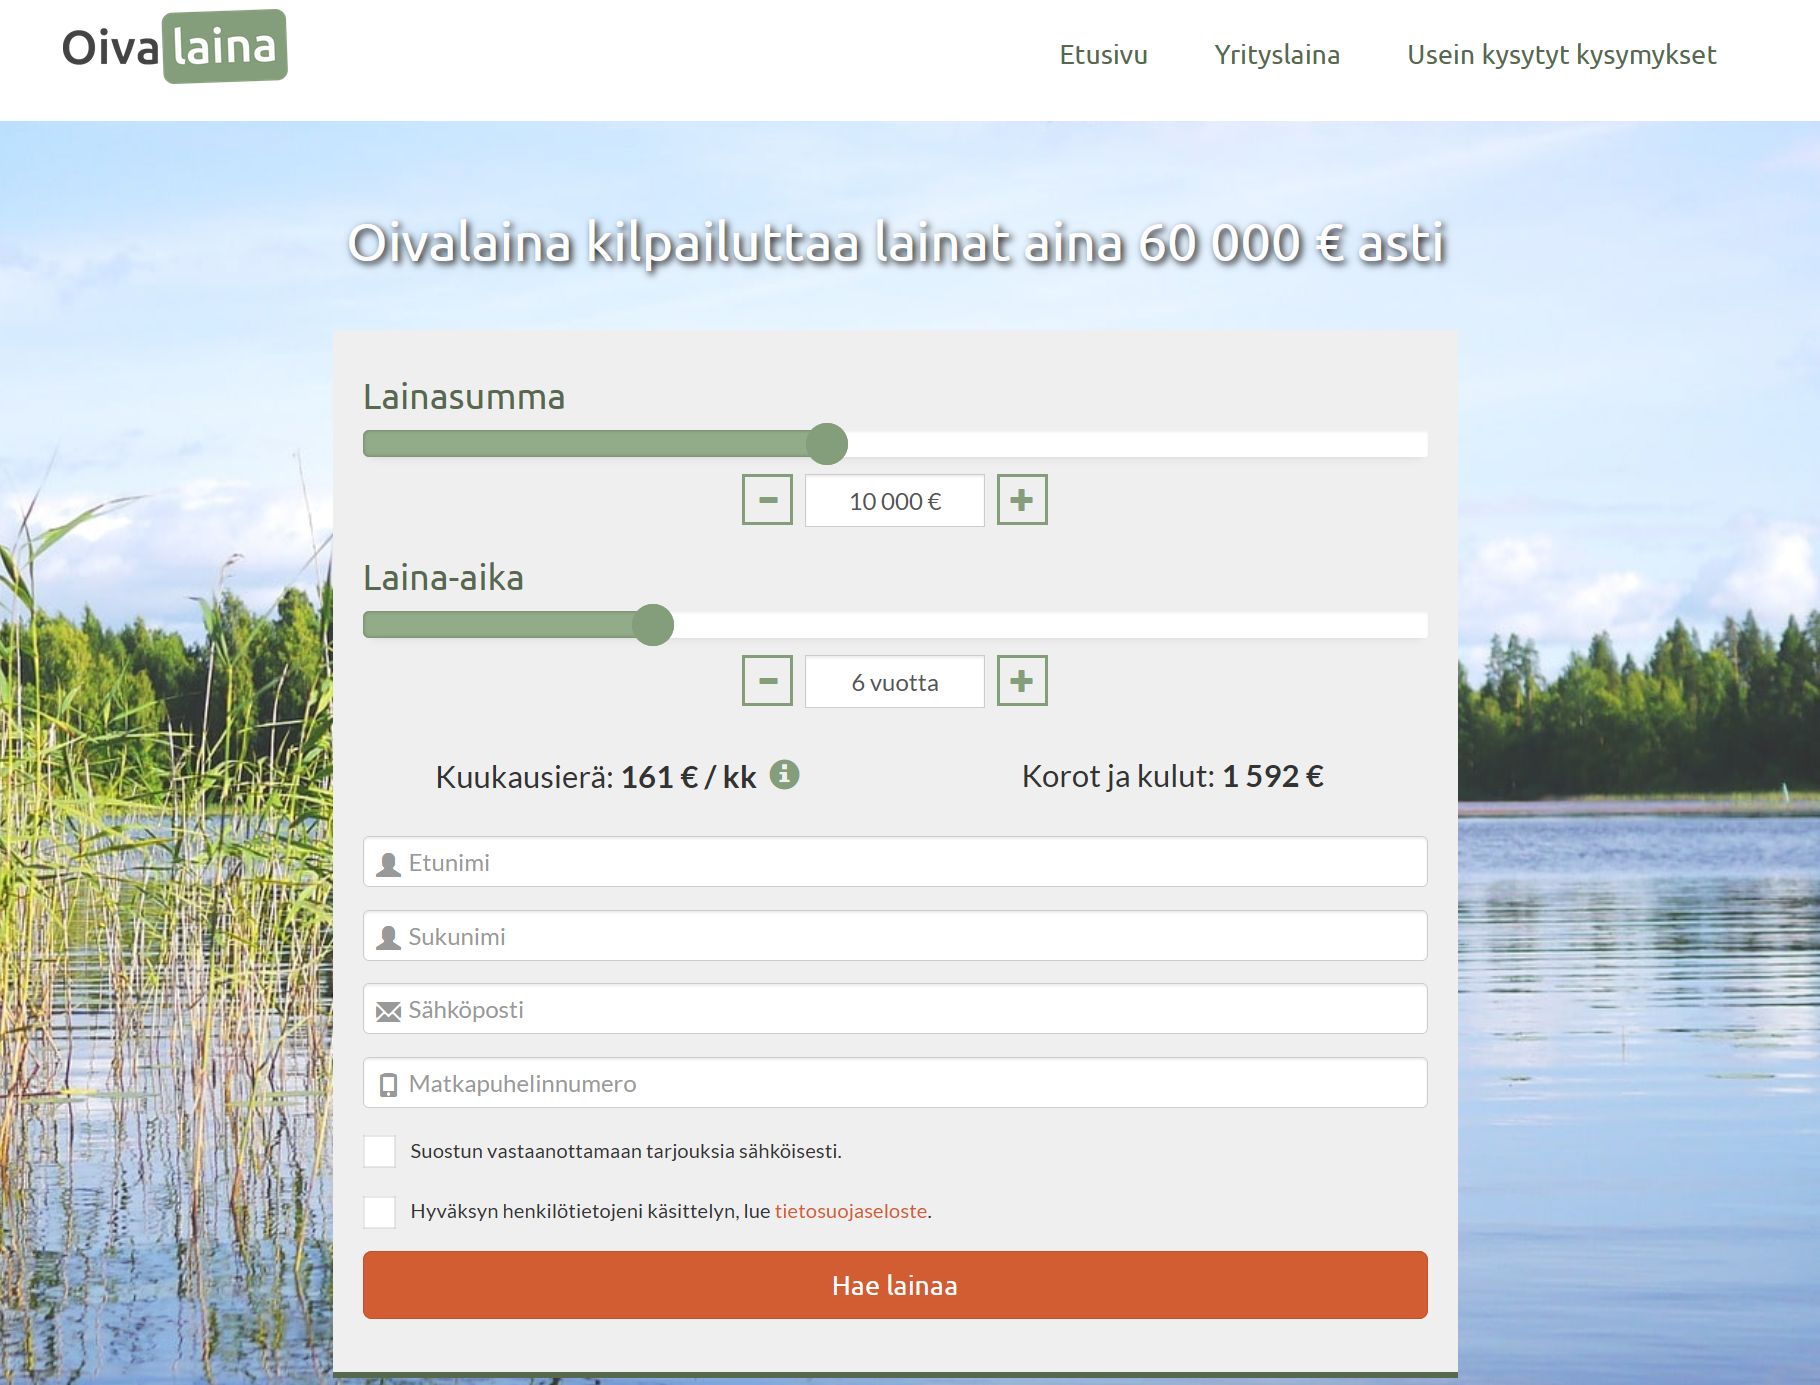Click the headline 'Oivalaina kilpailuttaa lainat'
The image size is (1820, 1385).
click(896, 243)
